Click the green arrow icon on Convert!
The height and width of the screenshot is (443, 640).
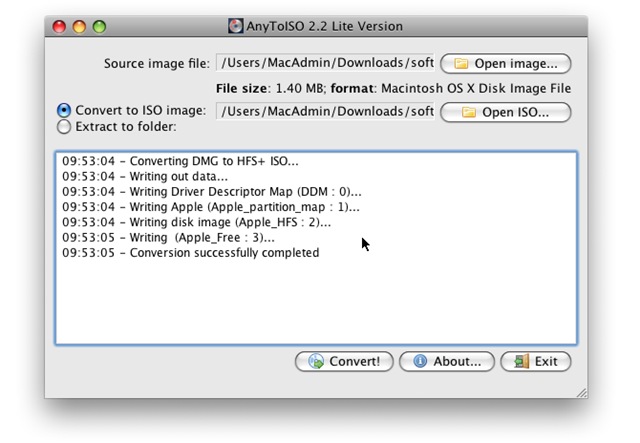tap(316, 362)
